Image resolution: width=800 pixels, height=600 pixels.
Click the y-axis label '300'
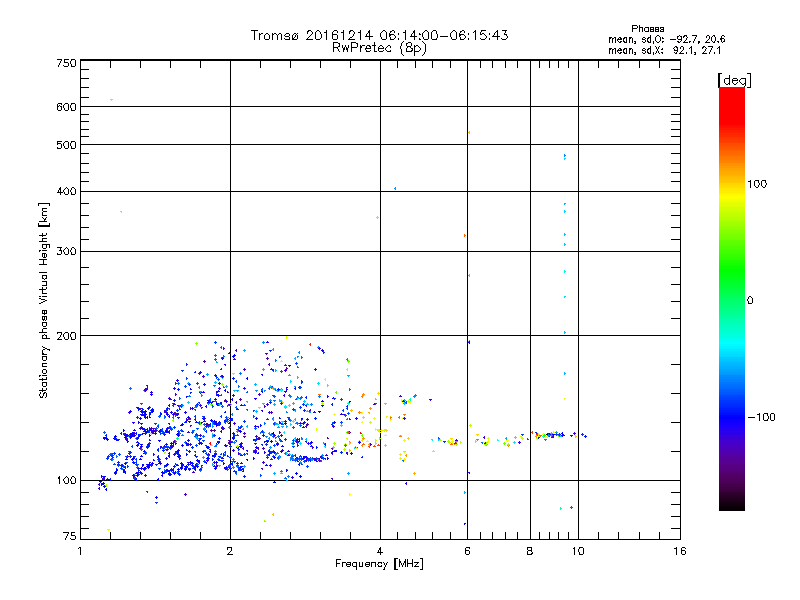[66, 252]
